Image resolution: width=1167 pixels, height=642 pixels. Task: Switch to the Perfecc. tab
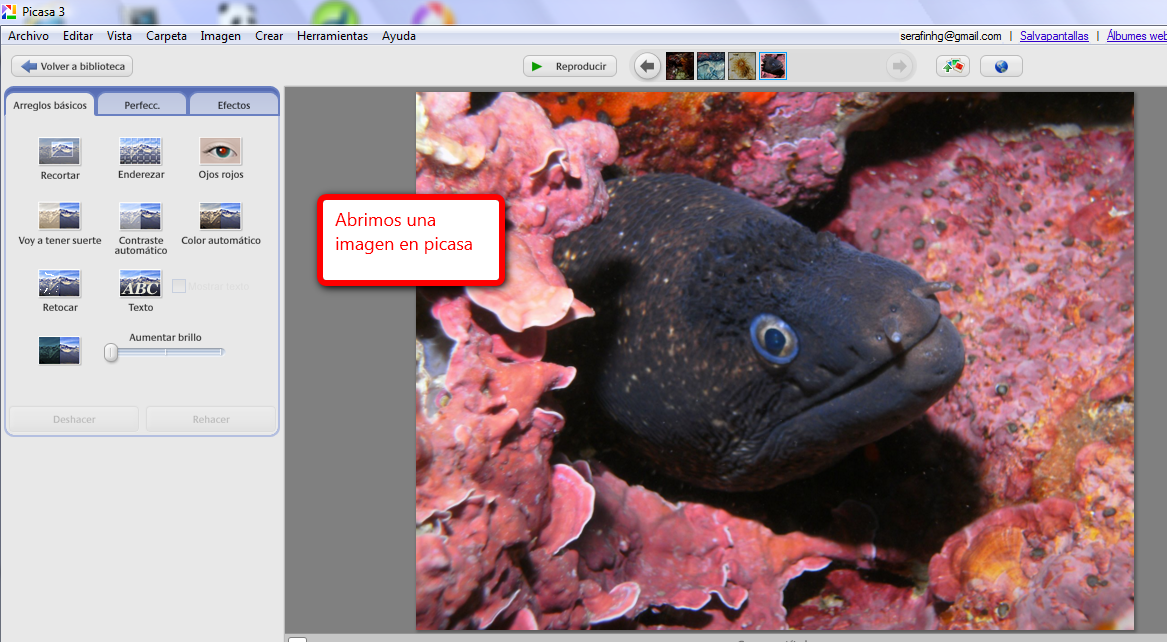tap(142, 105)
